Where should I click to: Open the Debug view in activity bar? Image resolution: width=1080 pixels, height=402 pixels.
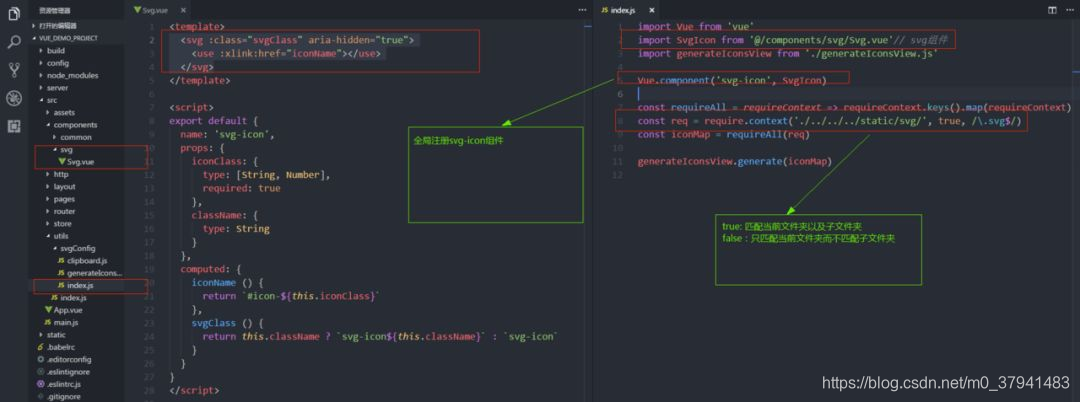pyautogui.click(x=13, y=98)
